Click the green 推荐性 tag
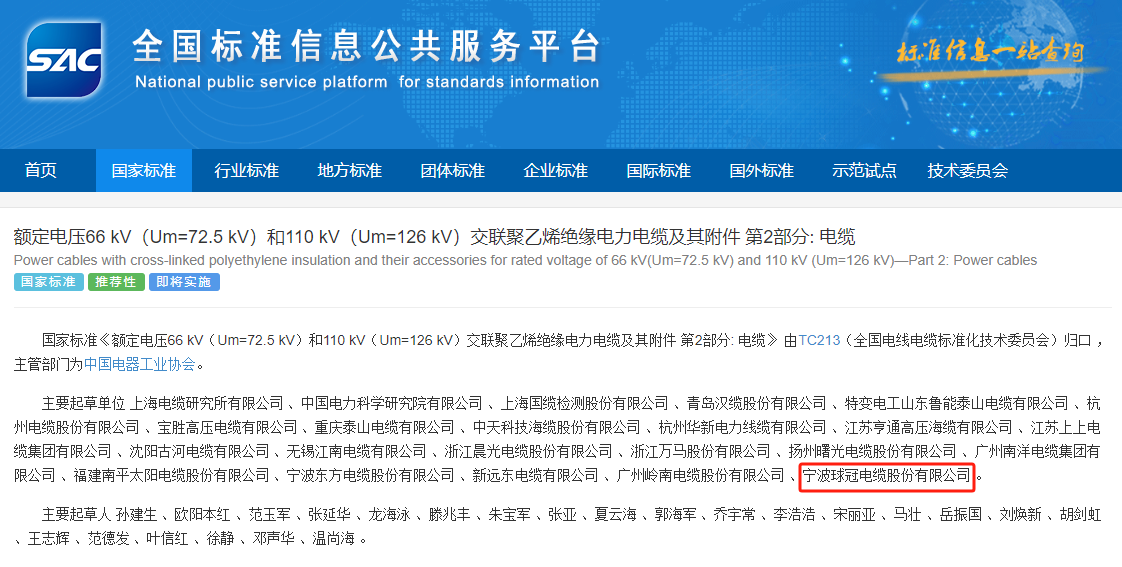Image resolution: width=1122 pixels, height=567 pixels. (116, 281)
